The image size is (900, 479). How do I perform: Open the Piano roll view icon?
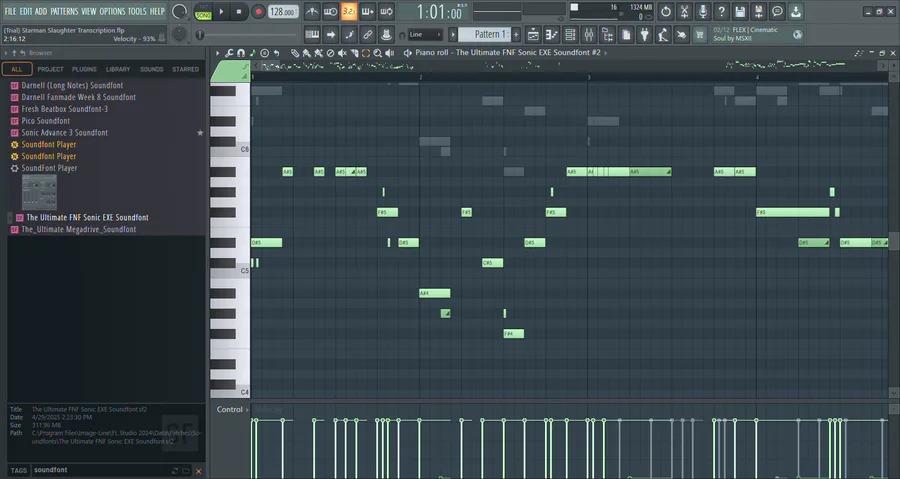(551, 35)
